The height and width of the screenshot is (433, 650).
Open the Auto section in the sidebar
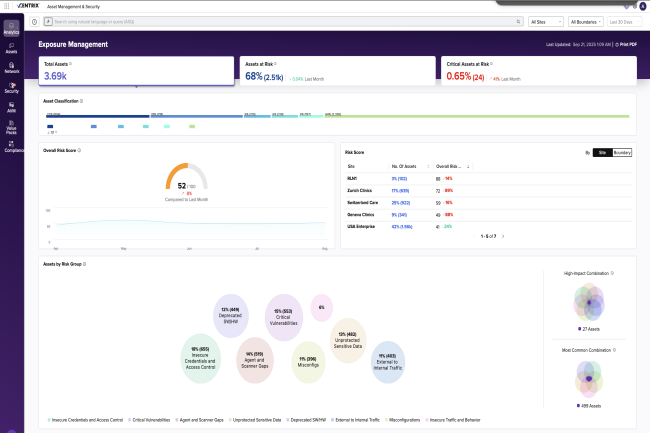[x=11, y=106]
